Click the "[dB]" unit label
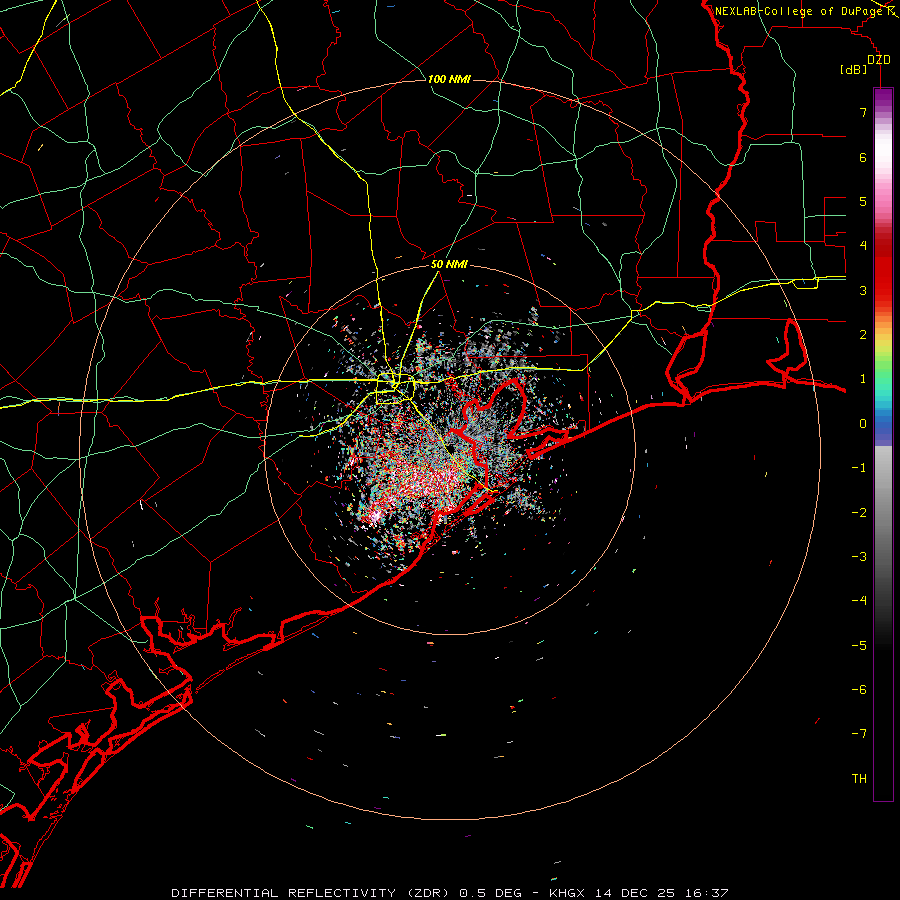Viewport: 900px width, 900px height. pyautogui.click(x=854, y=69)
